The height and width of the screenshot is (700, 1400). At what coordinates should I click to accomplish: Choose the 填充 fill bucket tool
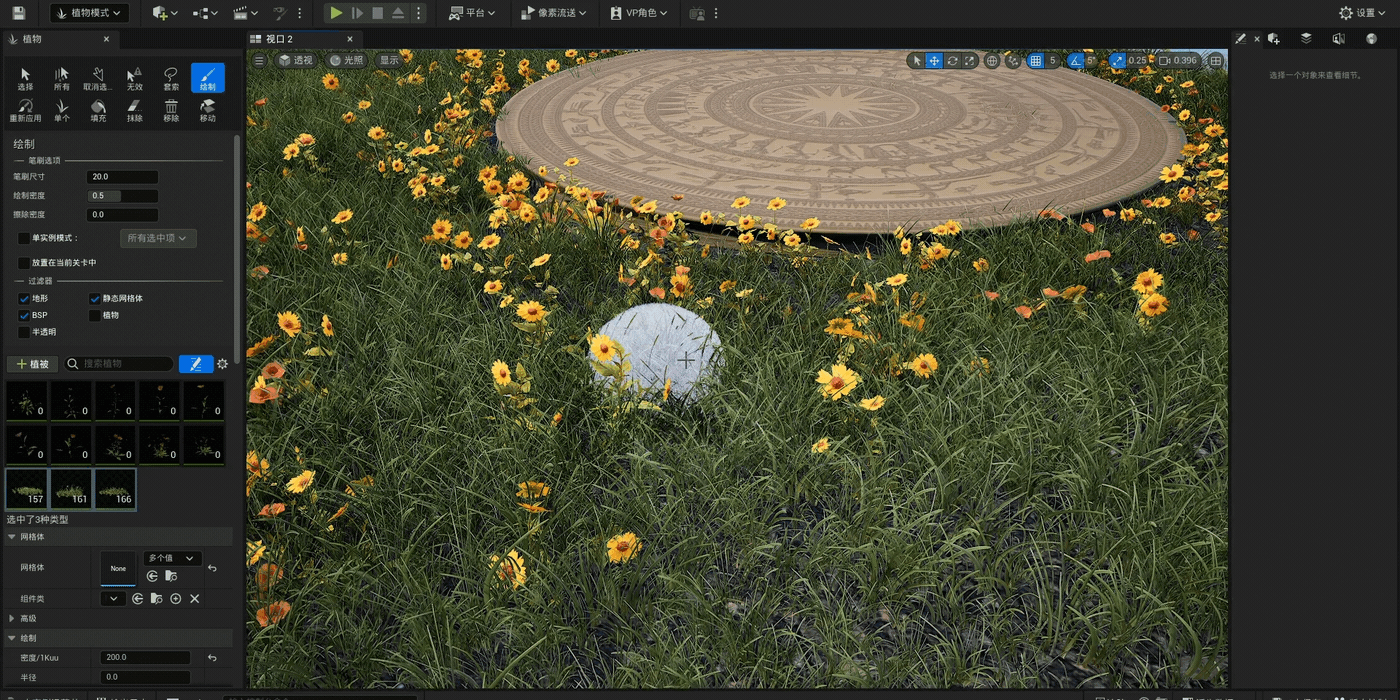pos(98,110)
